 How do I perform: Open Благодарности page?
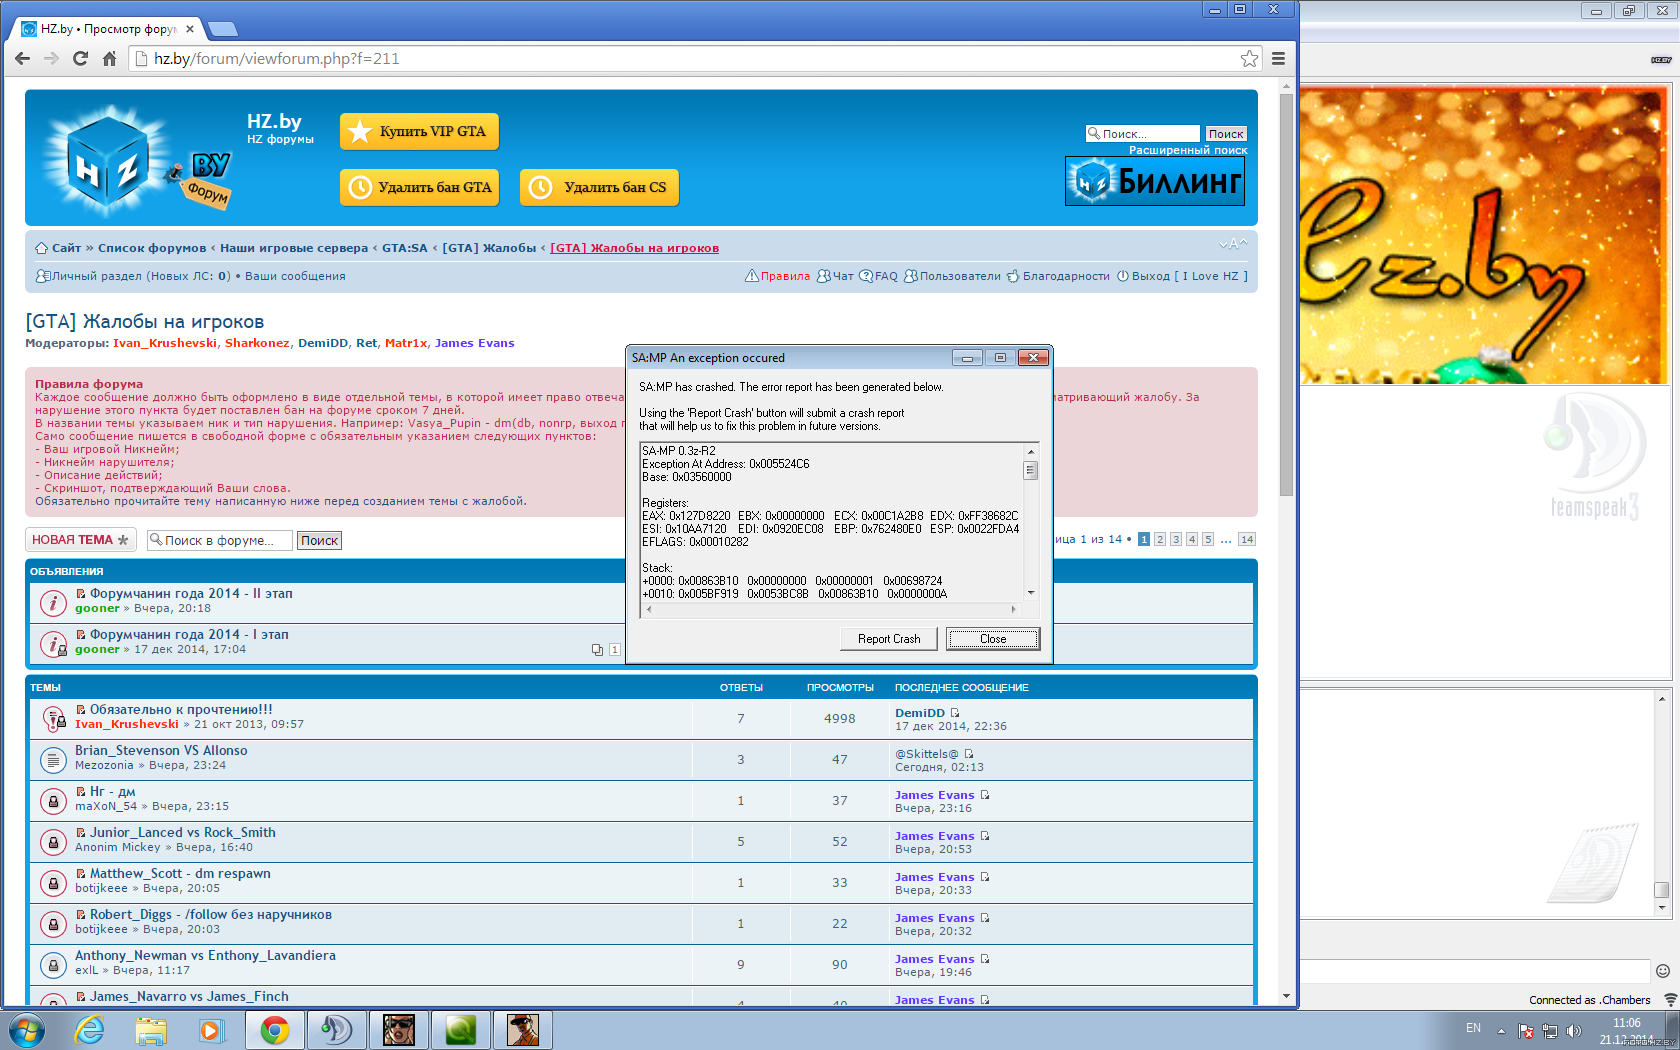click(x=1058, y=276)
